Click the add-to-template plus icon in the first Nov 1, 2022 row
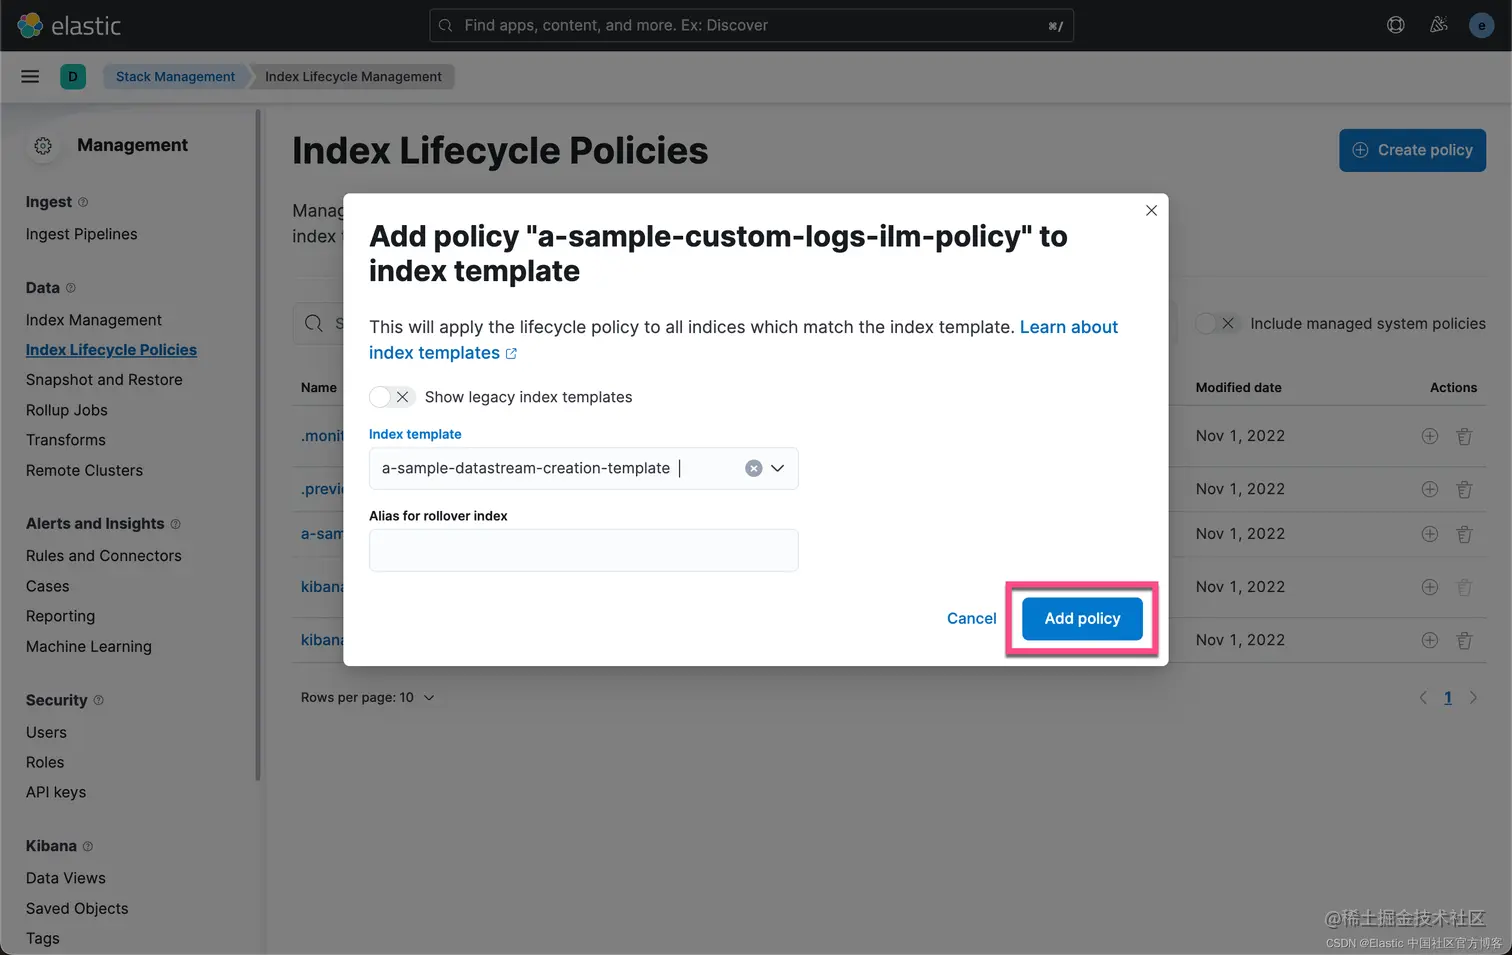 pos(1430,436)
